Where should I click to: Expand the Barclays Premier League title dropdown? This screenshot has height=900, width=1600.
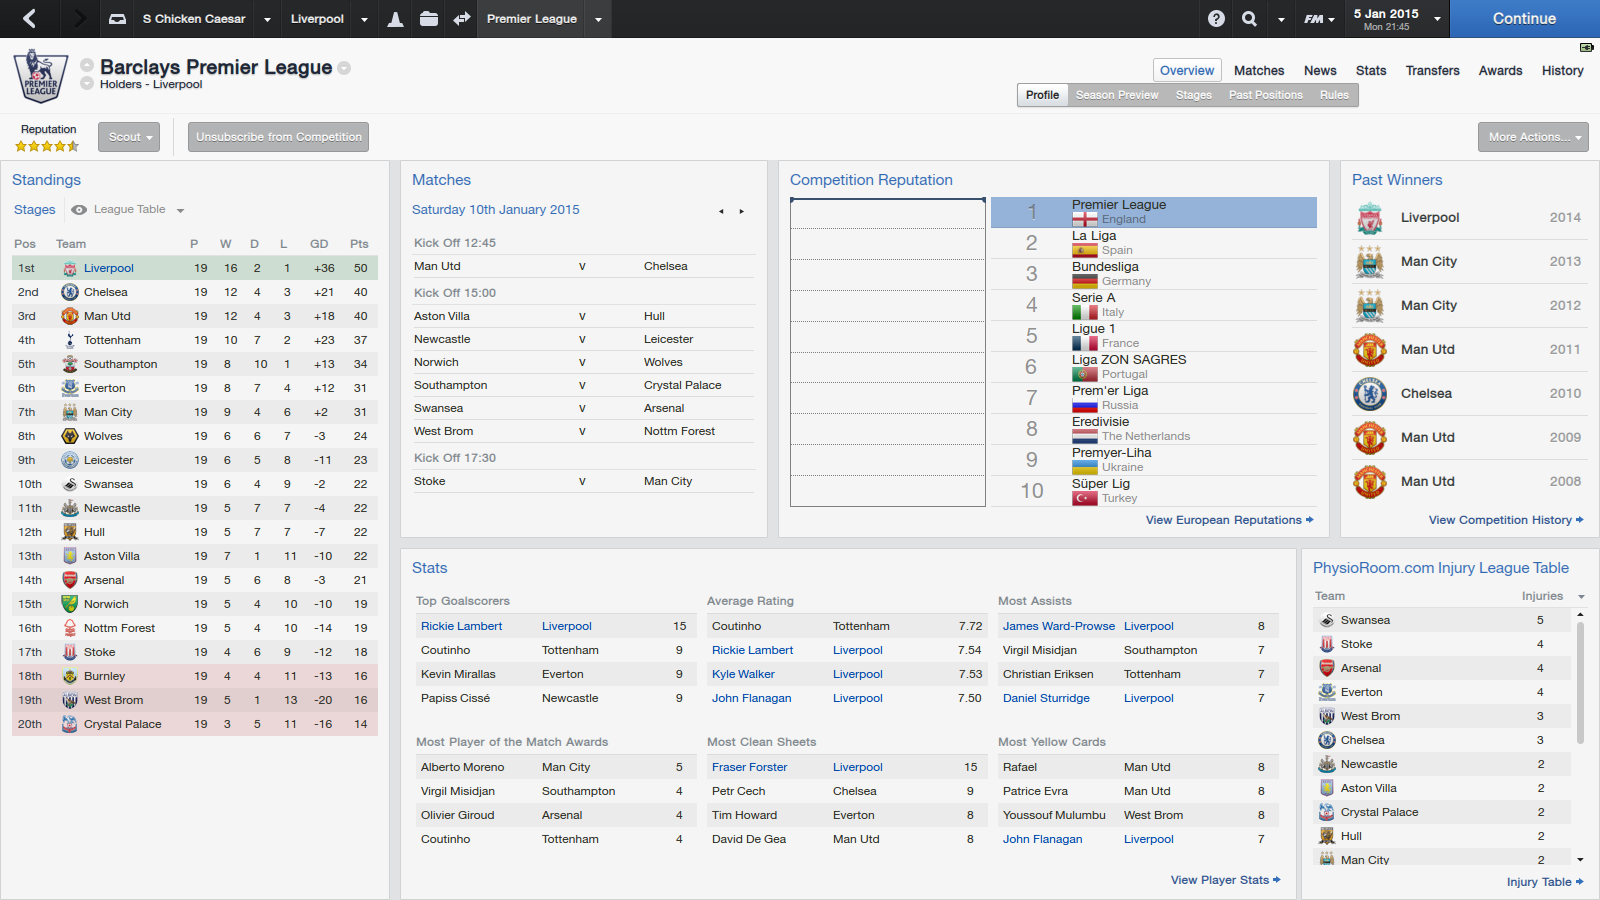point(344,68)
